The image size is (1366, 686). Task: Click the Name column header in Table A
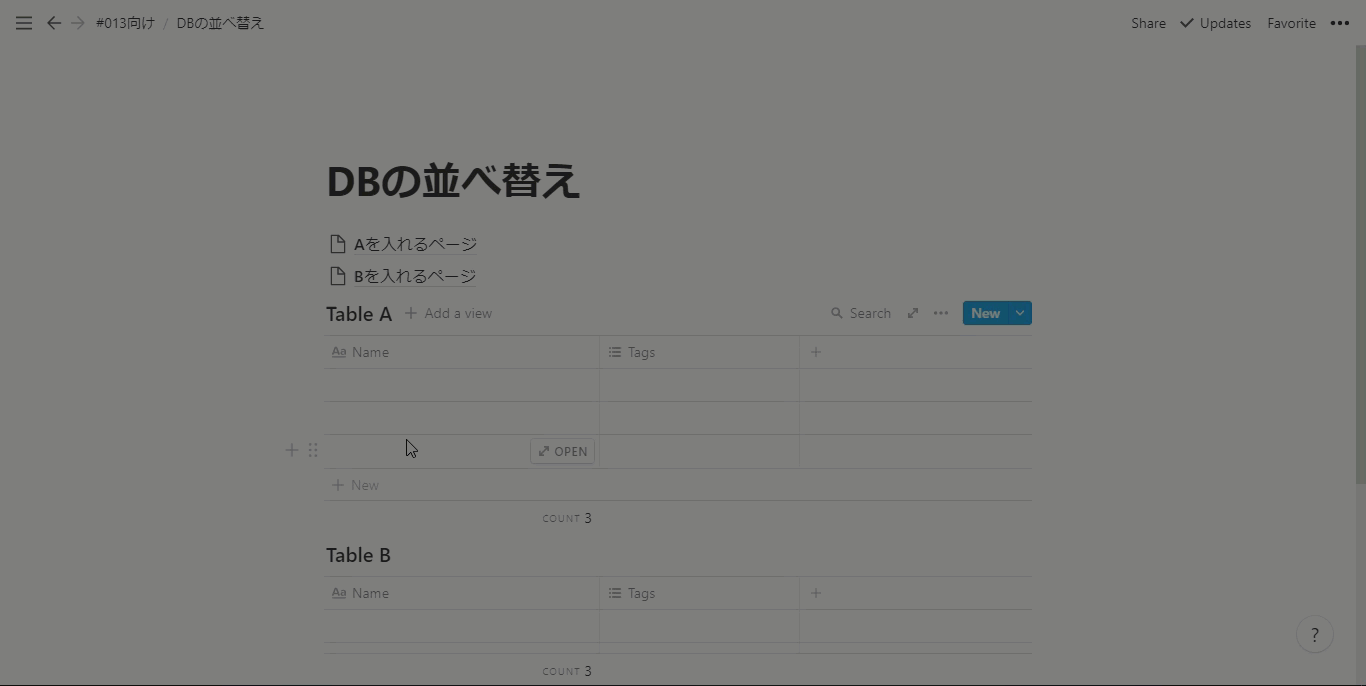[x=462, y=352]
